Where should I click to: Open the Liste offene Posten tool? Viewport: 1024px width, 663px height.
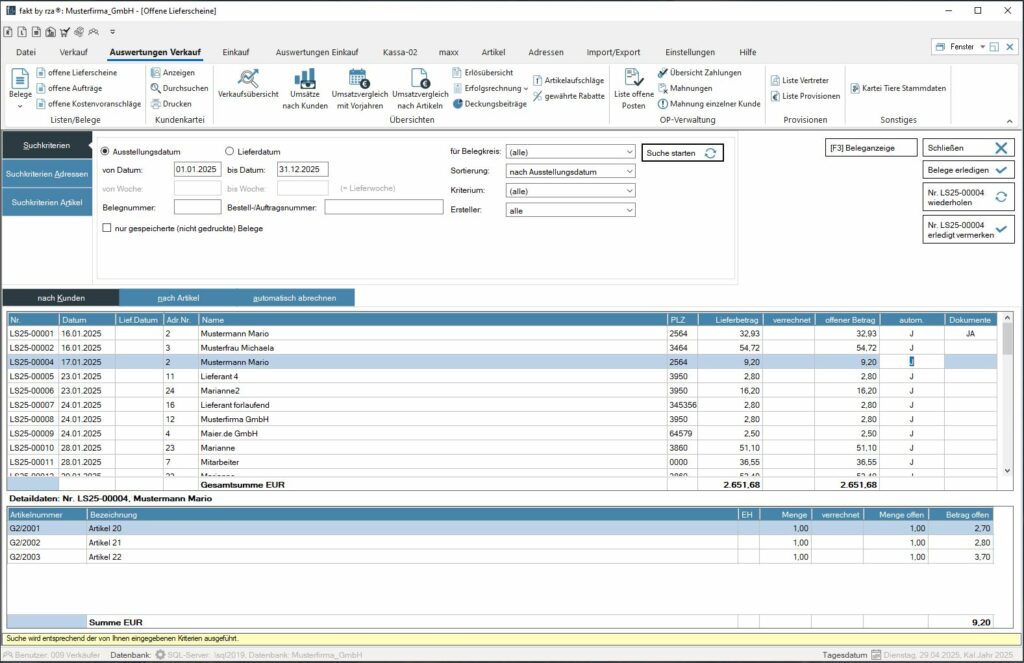633,87
